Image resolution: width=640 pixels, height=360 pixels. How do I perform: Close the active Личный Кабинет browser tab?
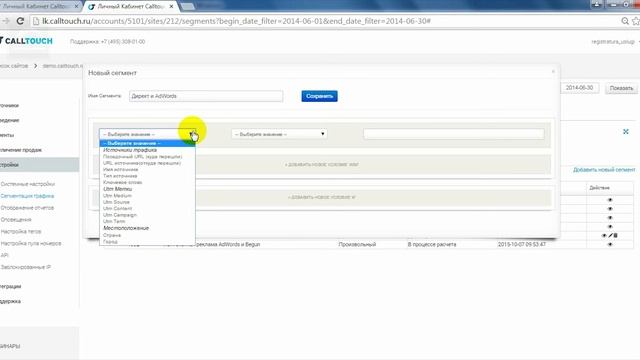(x=171, y=7)
